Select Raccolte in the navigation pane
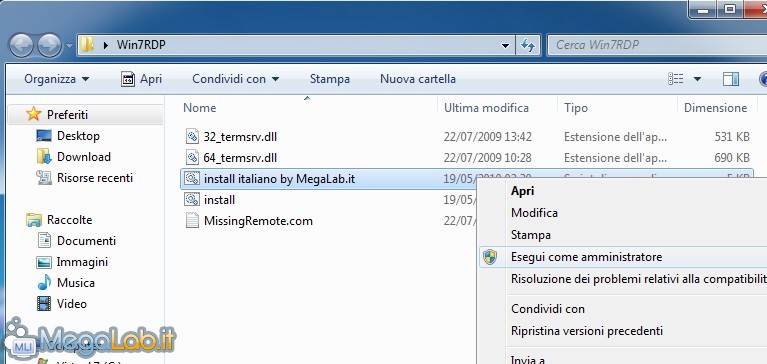 point(69,220)
